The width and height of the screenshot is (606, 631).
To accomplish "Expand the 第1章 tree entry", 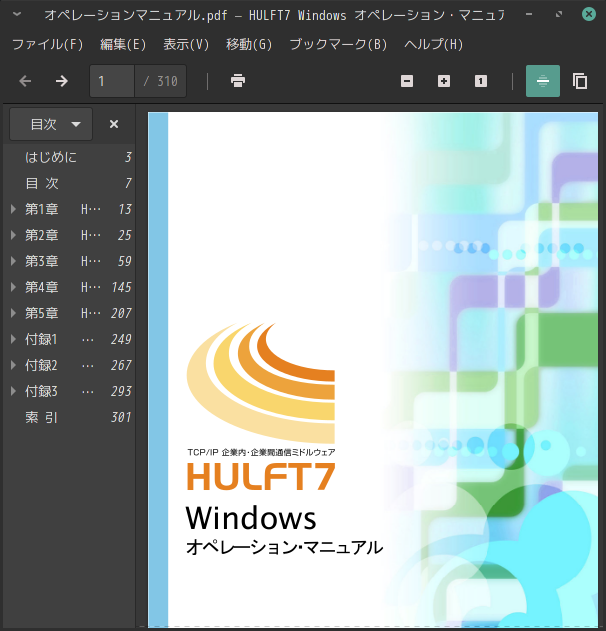I will (x=13, y=209).
